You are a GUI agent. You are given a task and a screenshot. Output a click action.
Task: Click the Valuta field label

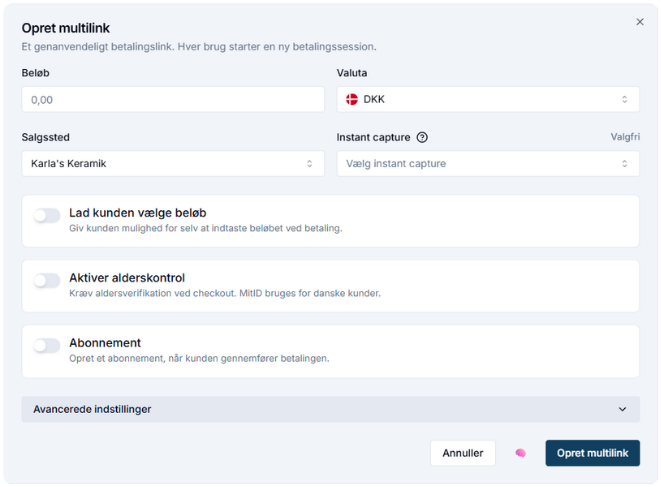coord(352,73)
